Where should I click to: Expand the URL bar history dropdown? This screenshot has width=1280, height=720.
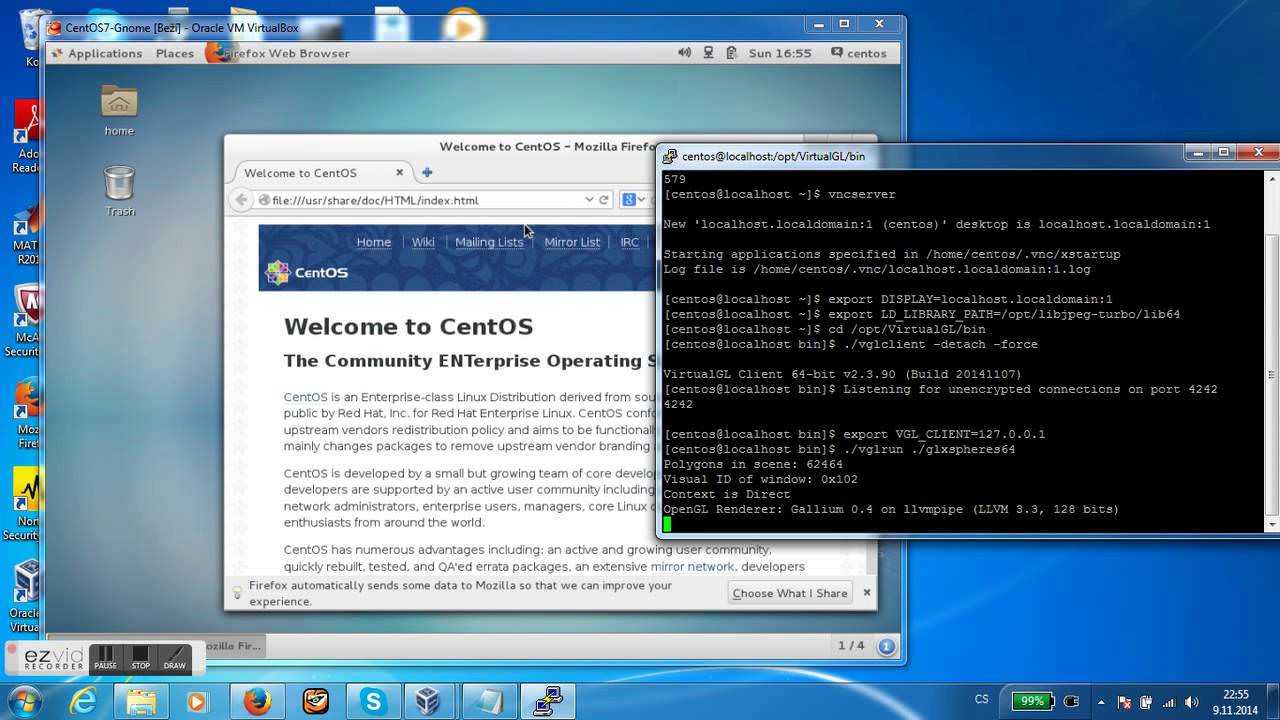tap(589, 200)
